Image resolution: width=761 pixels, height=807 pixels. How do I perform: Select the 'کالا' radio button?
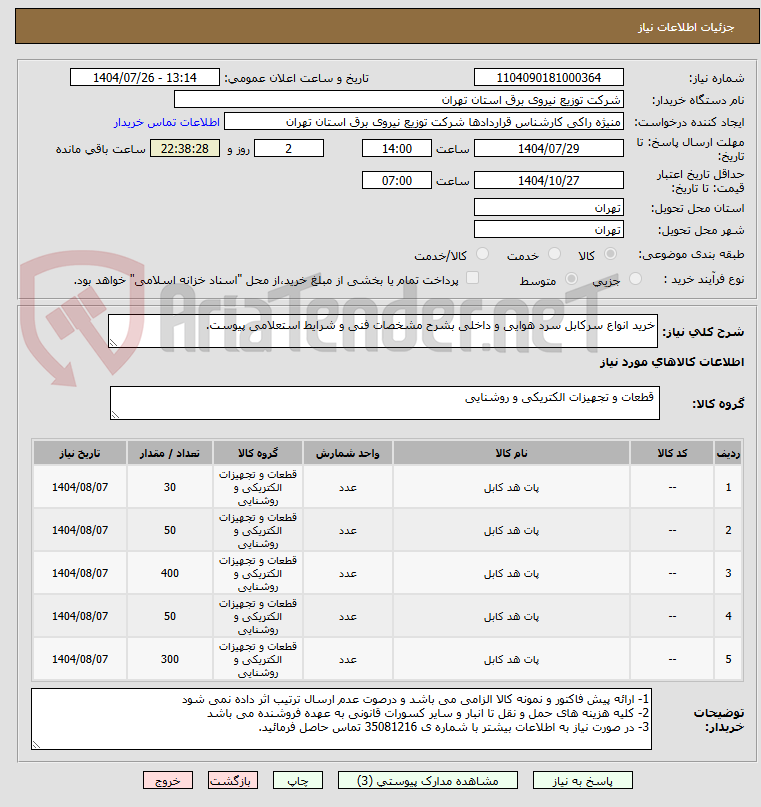tap(610, 254)
